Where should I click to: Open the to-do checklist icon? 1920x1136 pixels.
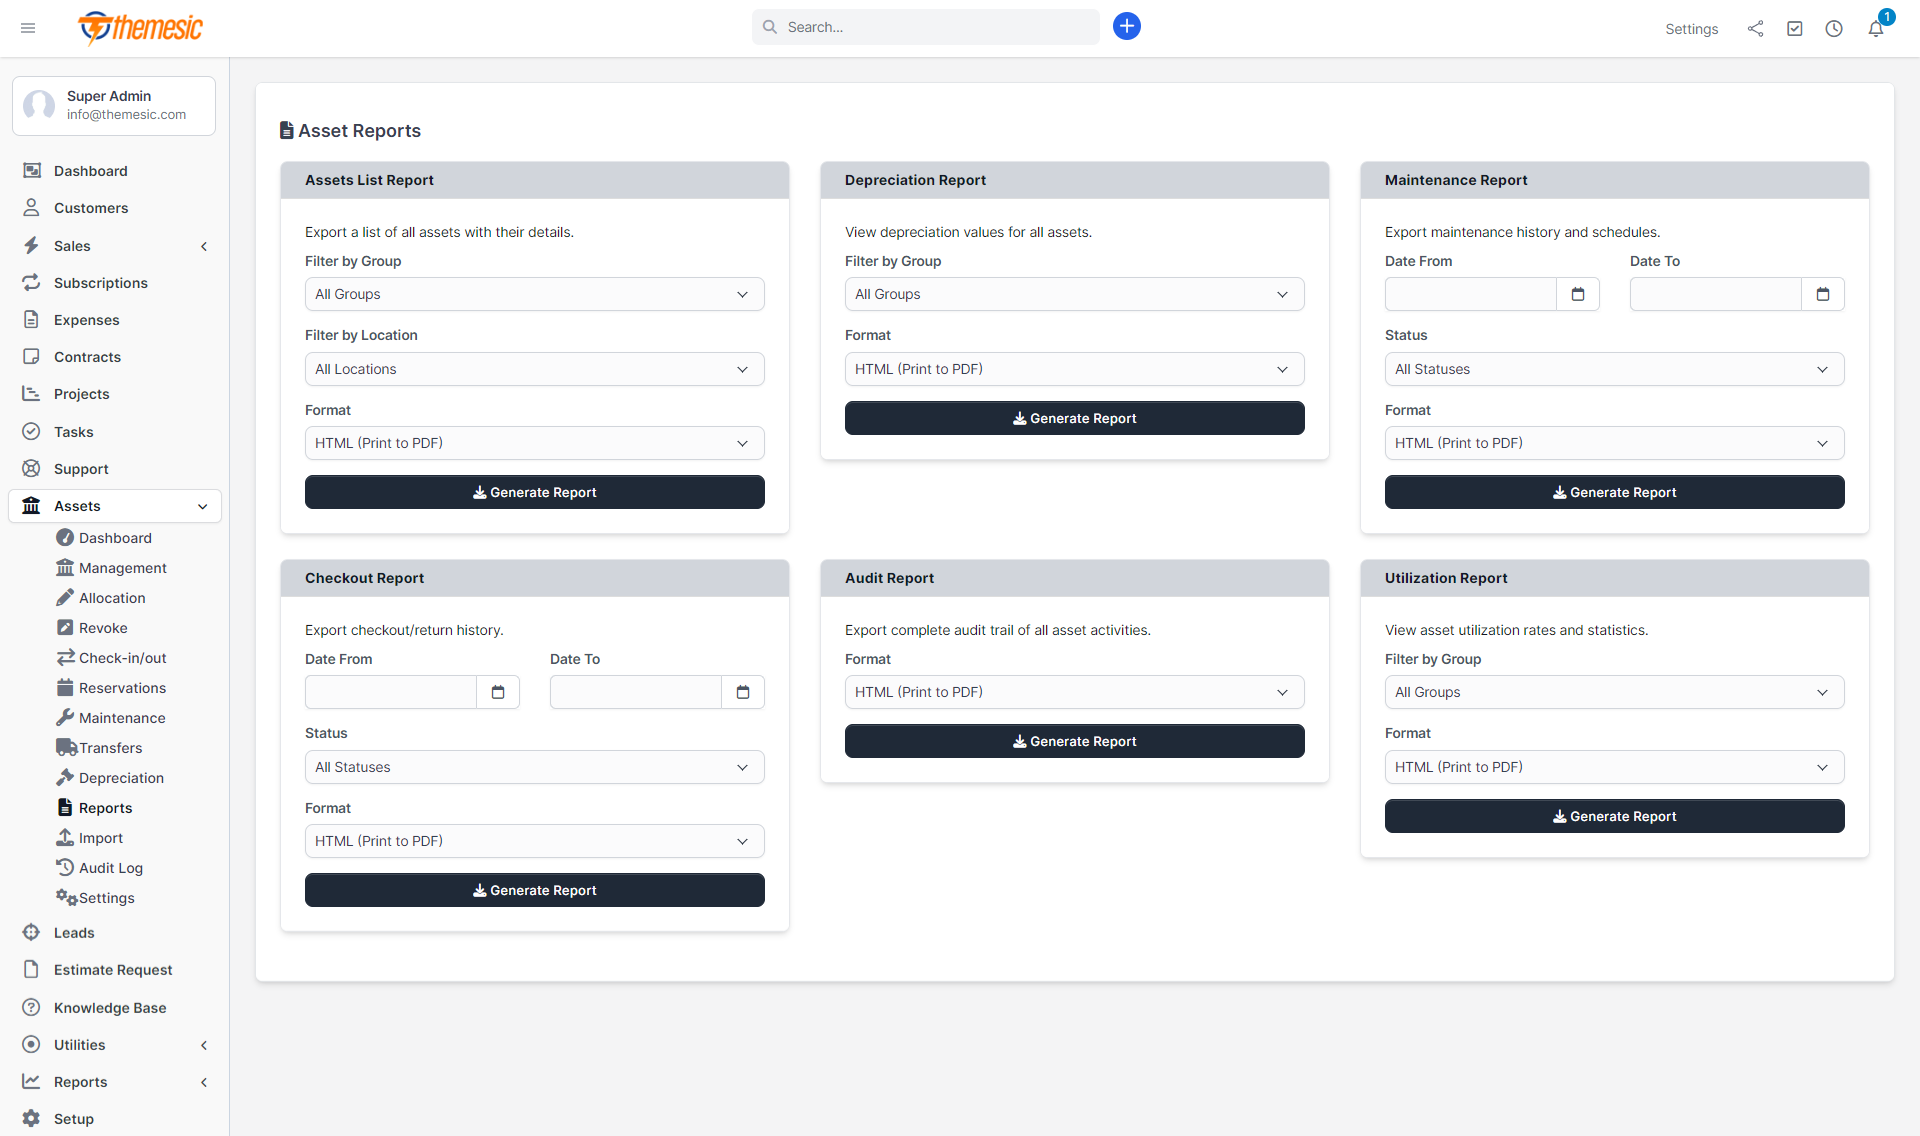coord(1795,29)
